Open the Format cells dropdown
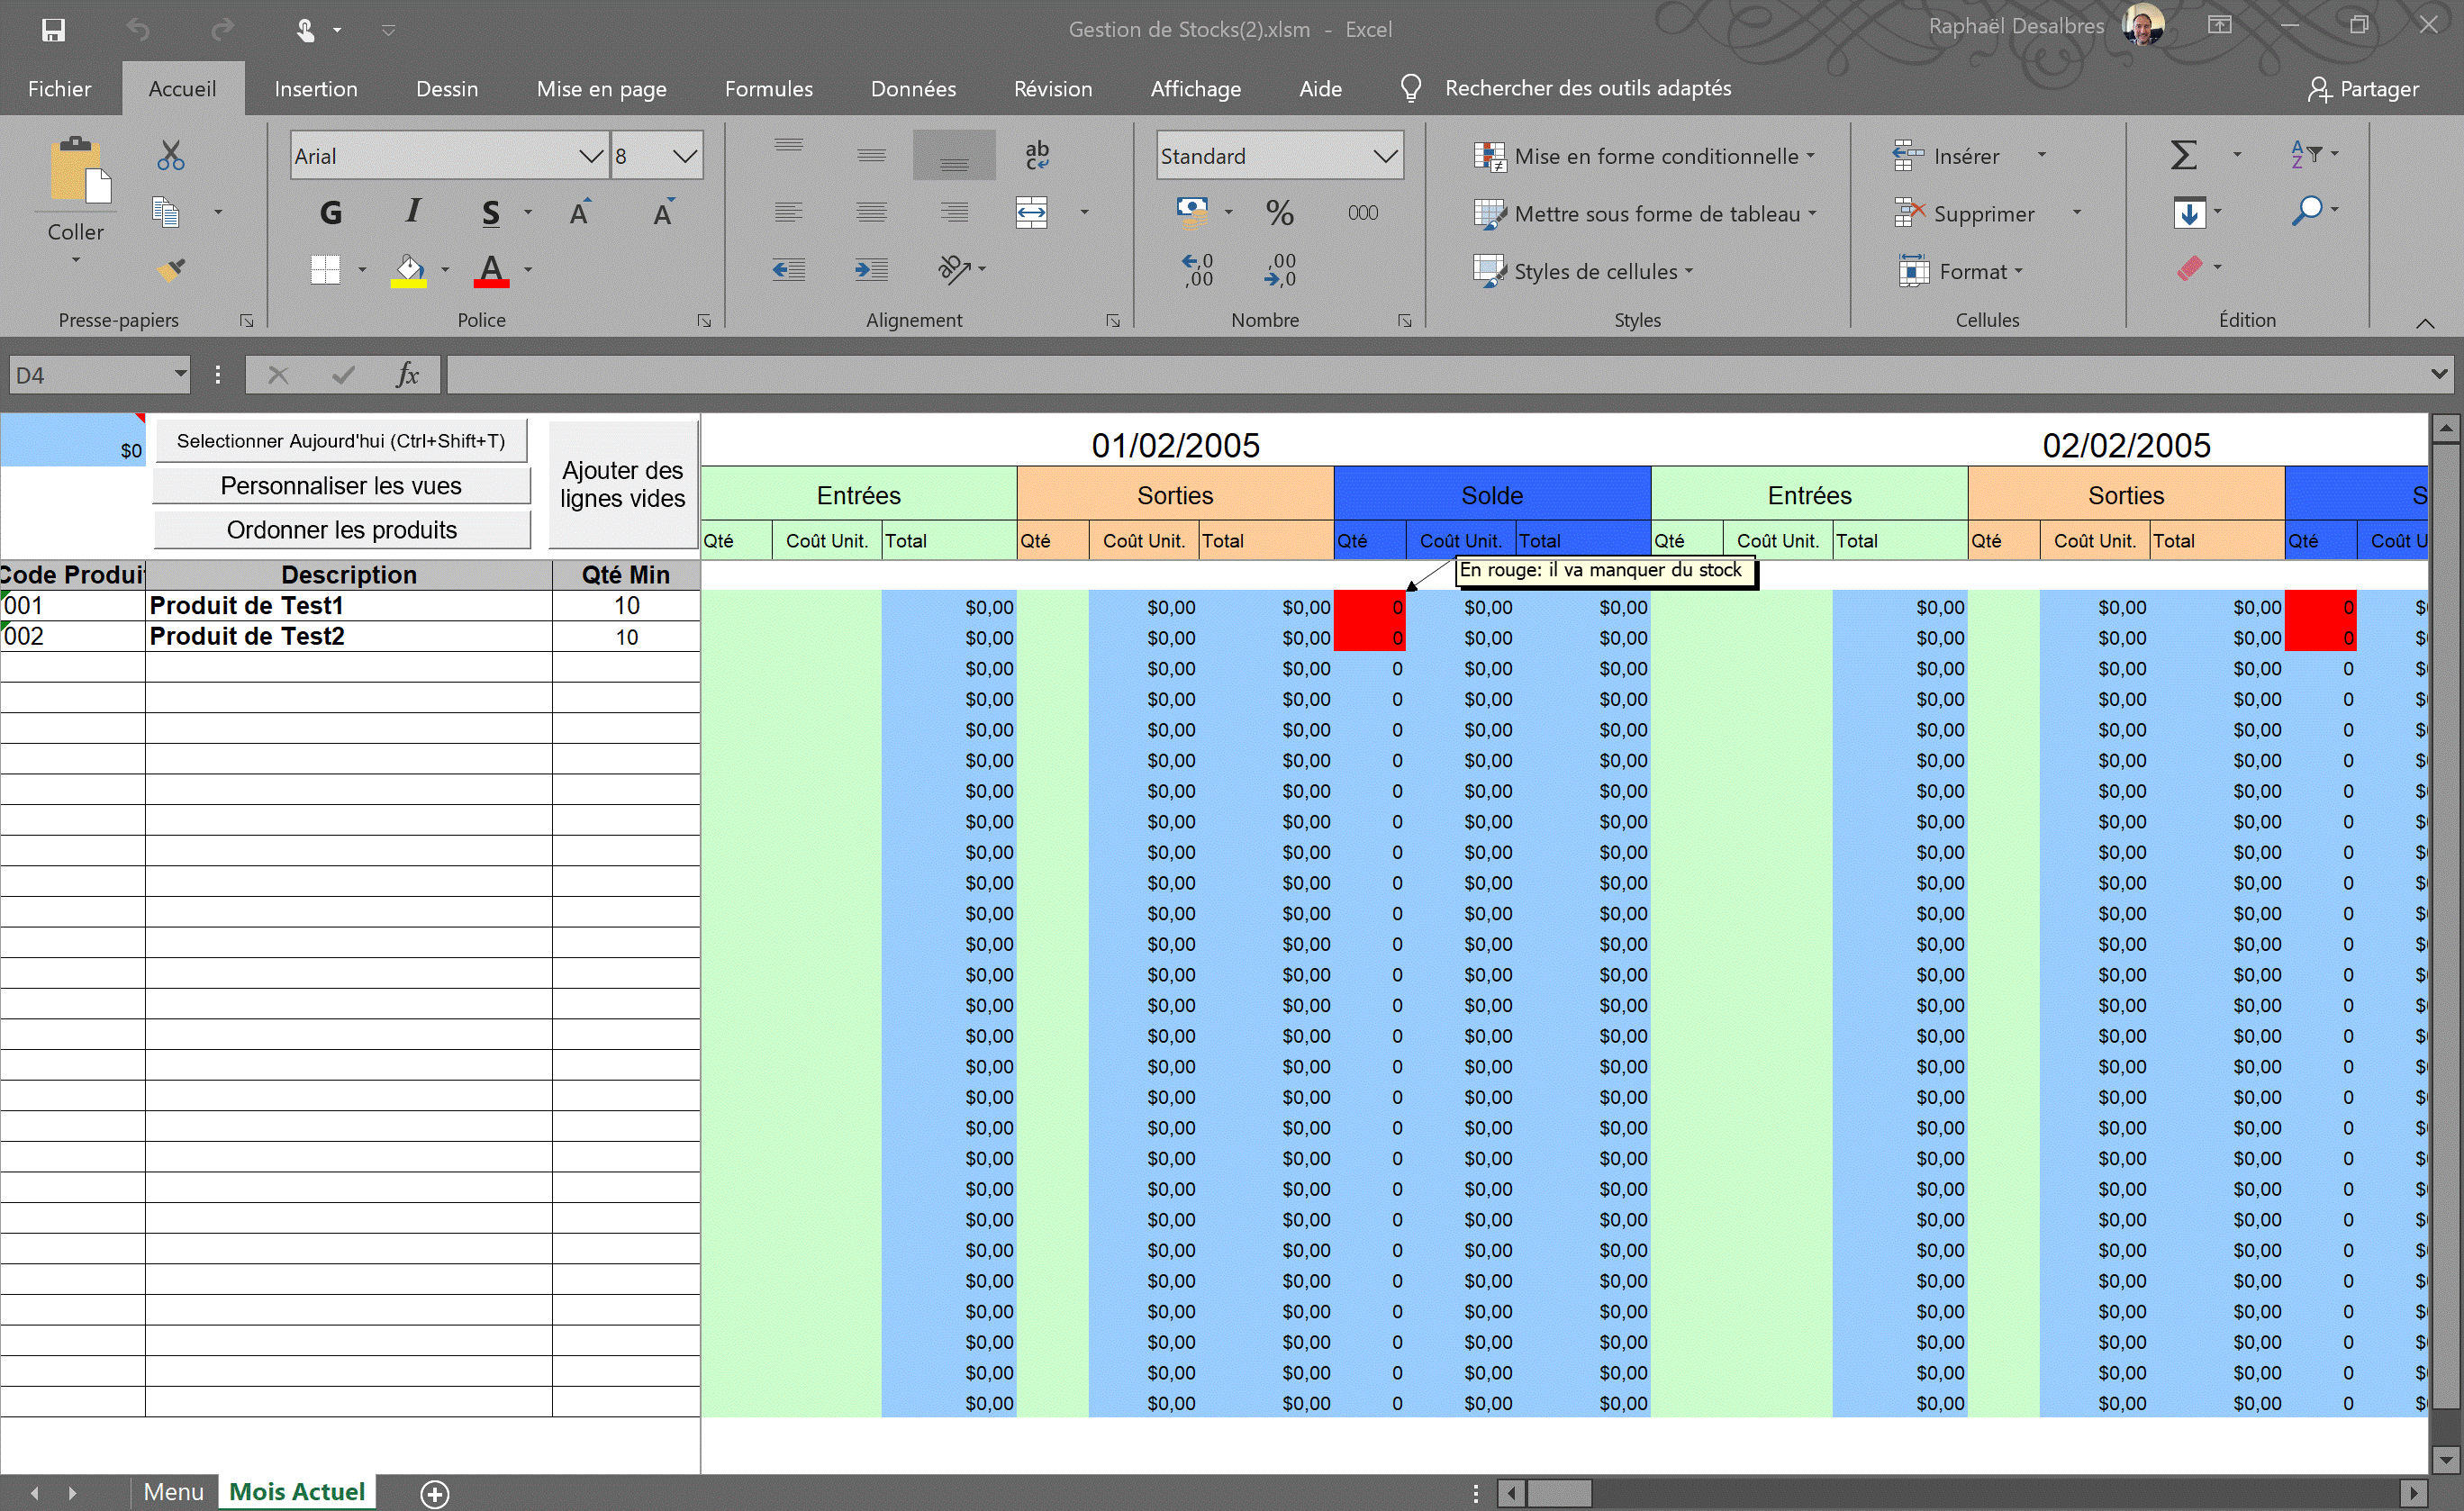The width and height of the screenshot is (2464, 1511). pyautogui.click(x=1960, y=271)
